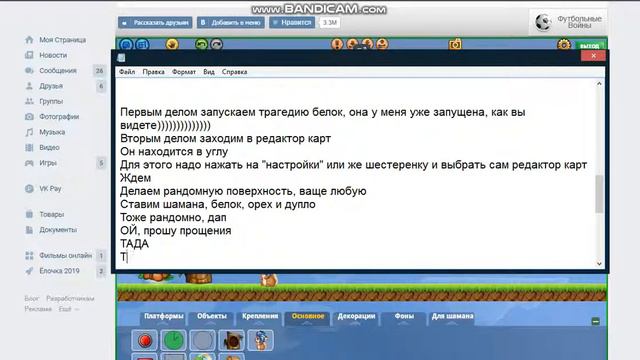Click the gray redo arrow in map editor
This screenshot has width=640, height=360.
[217, 44]
